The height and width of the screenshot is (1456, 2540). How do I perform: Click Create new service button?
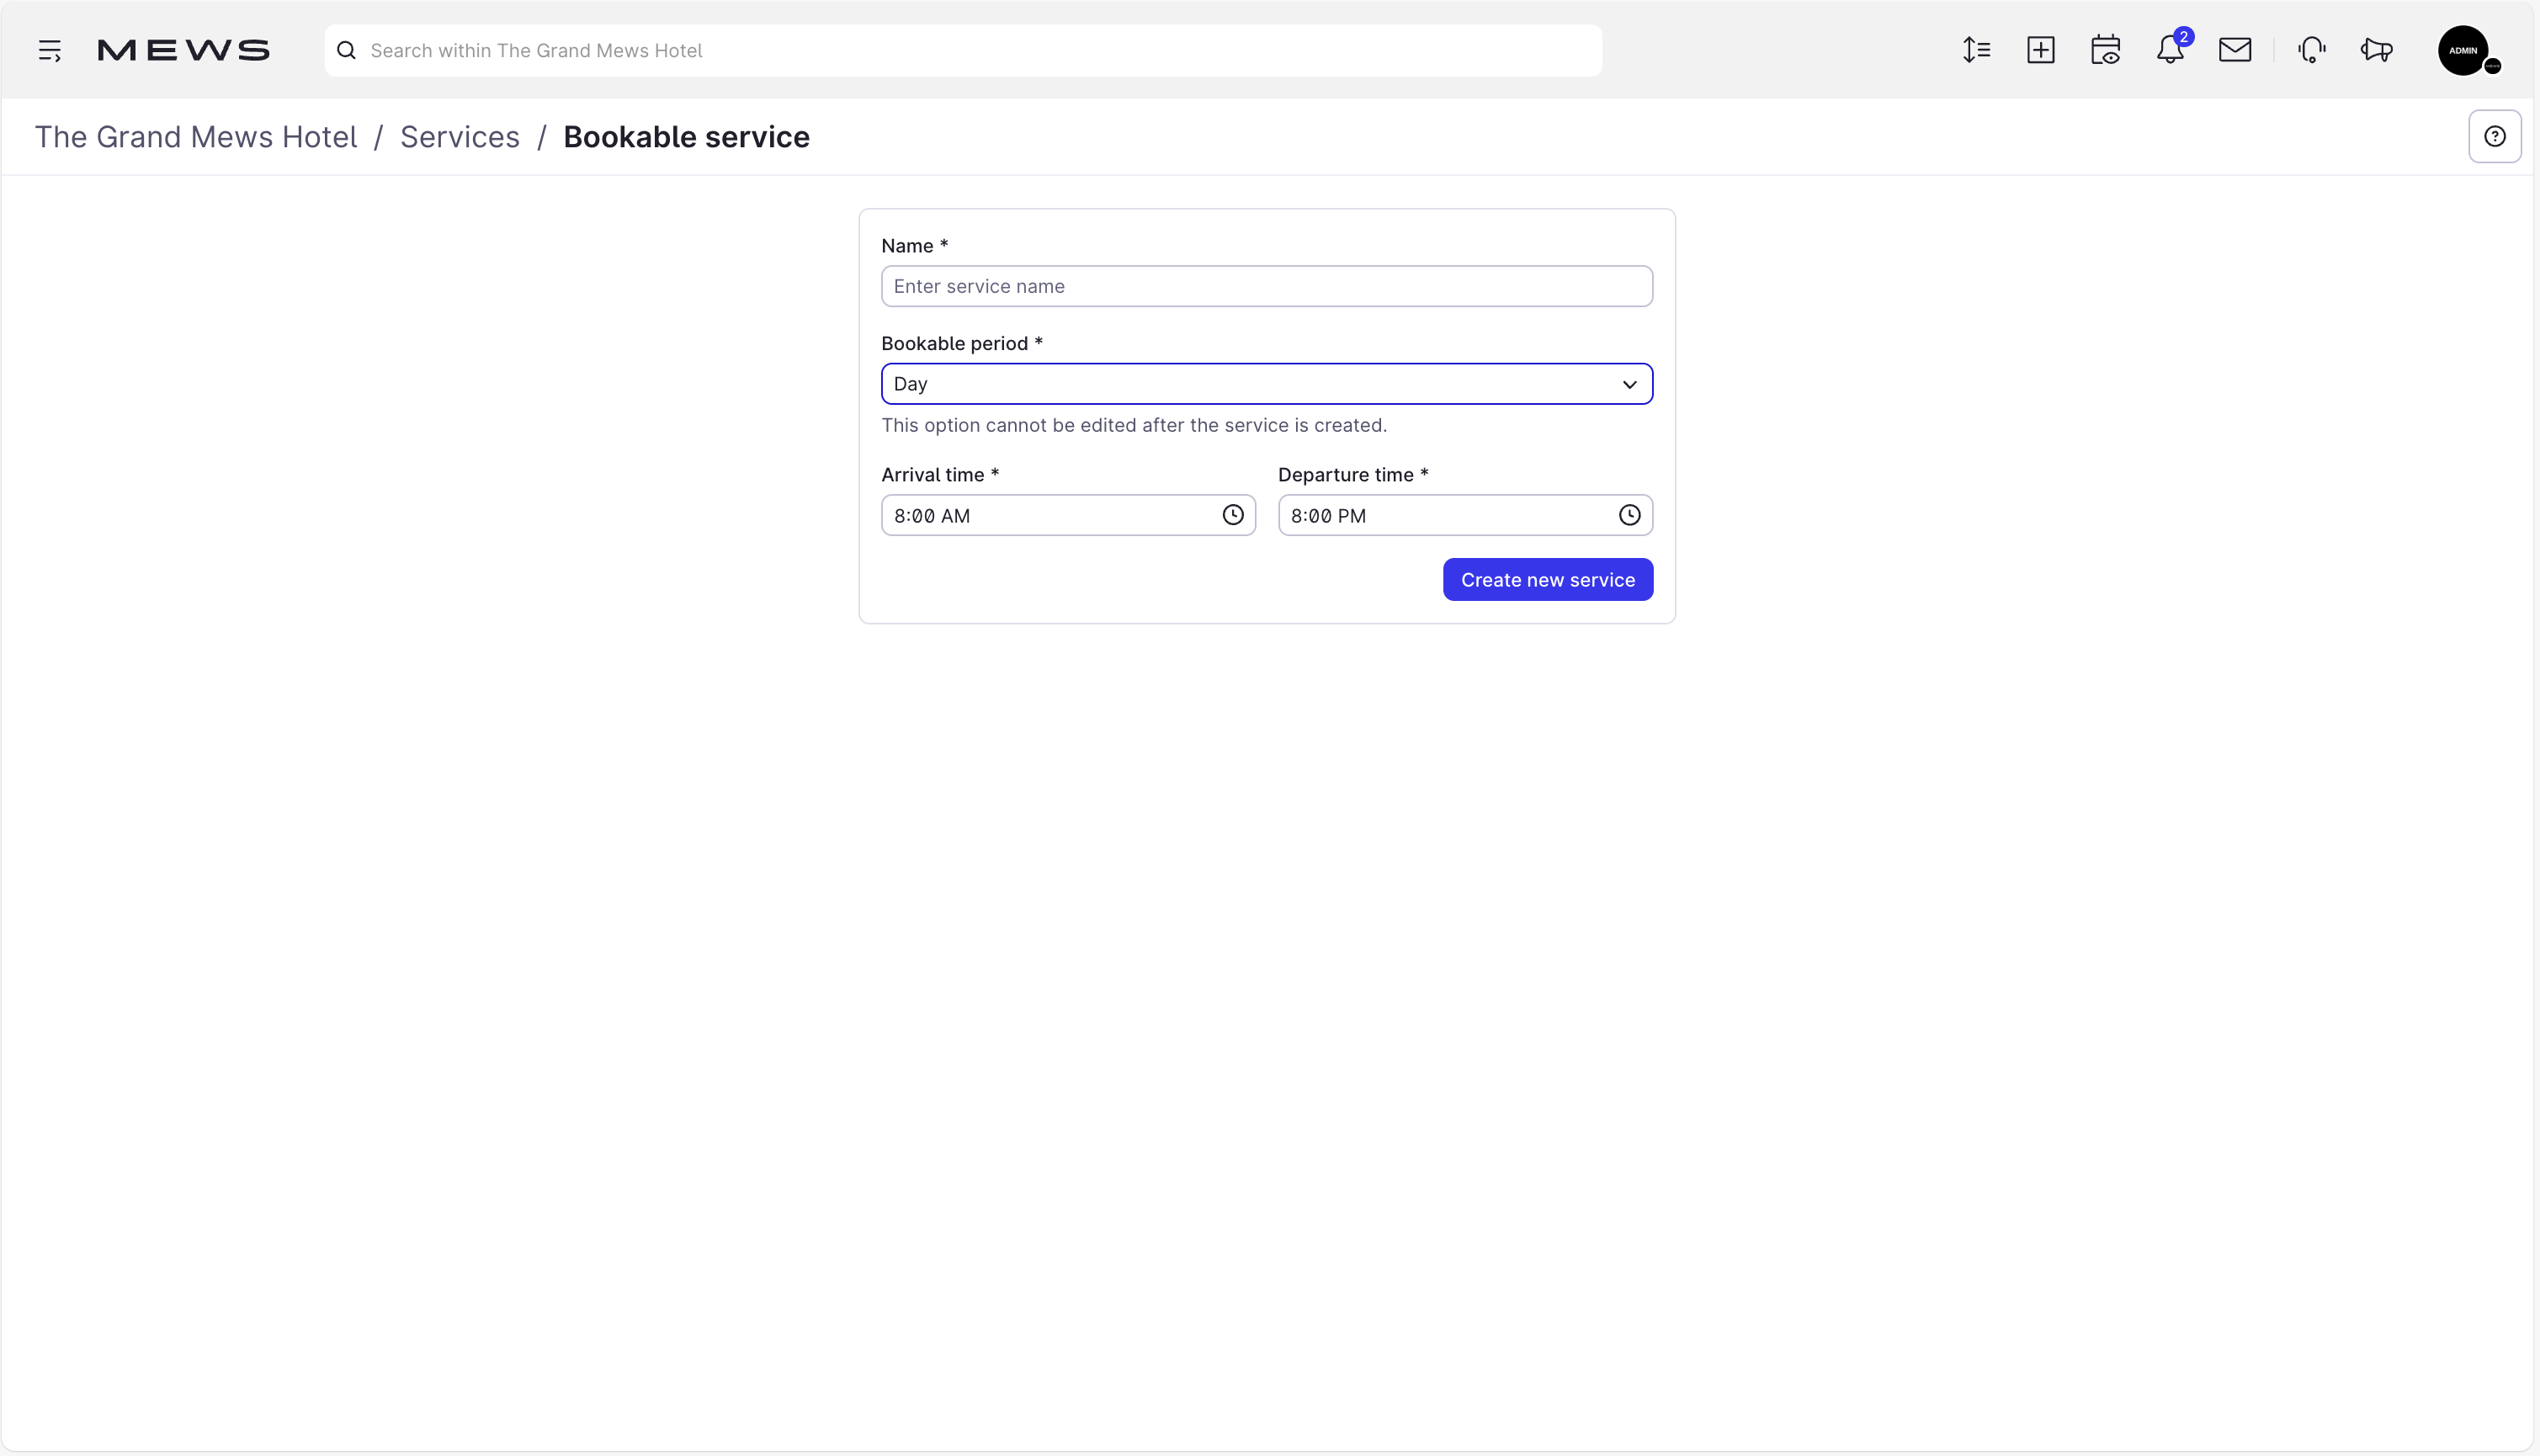pos(1548,580)
